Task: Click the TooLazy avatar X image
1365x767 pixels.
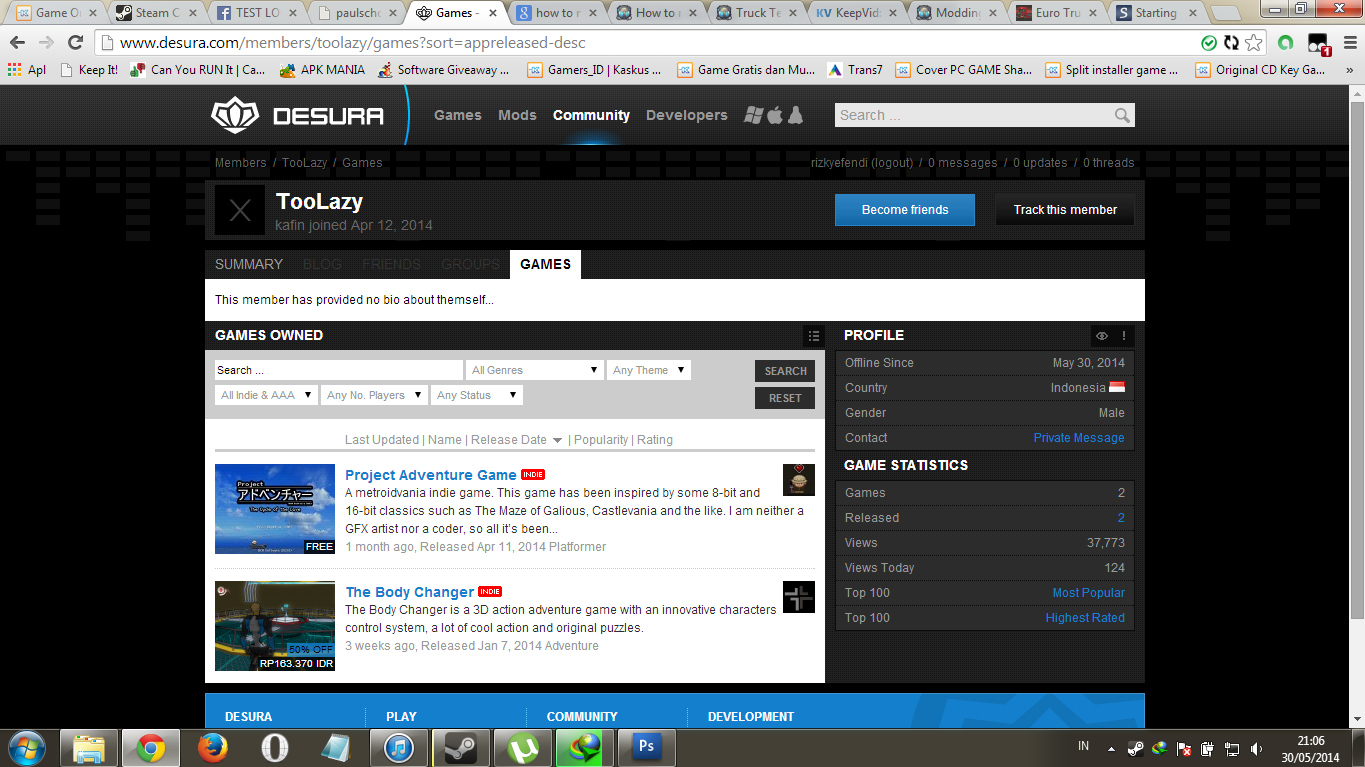Action: 240,210
